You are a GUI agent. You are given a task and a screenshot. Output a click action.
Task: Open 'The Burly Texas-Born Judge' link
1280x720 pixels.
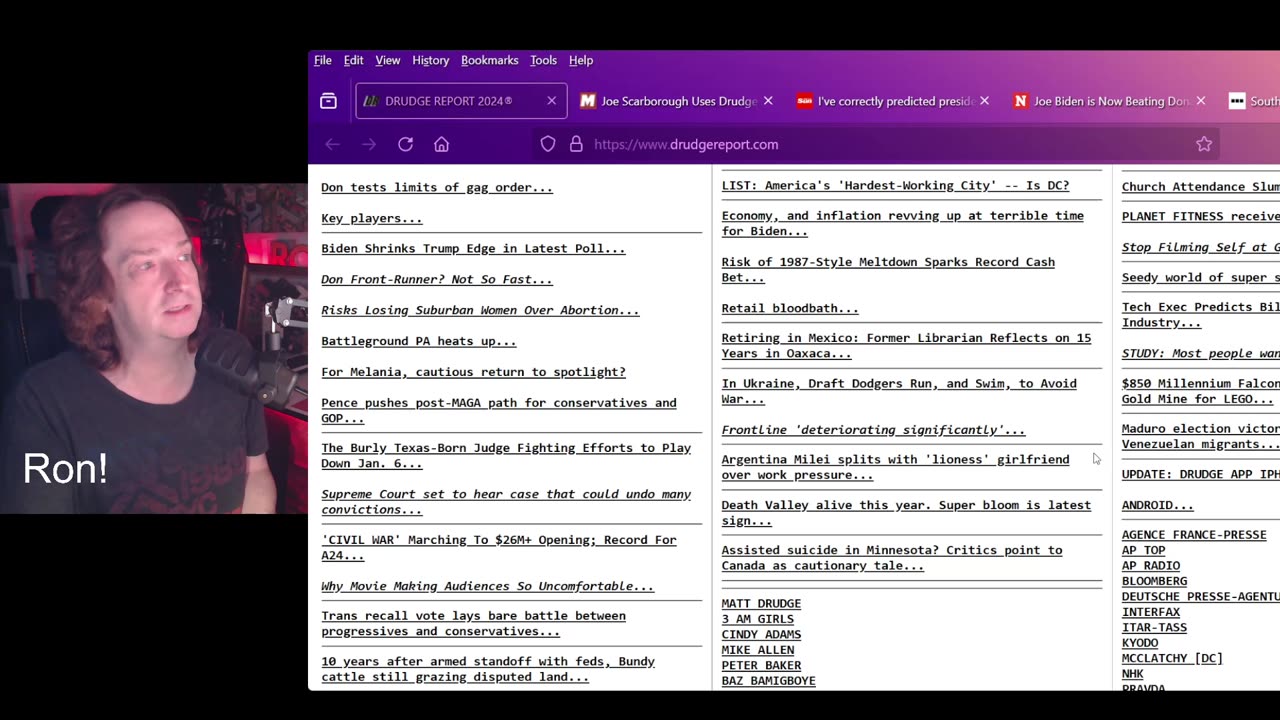[506, 455]
